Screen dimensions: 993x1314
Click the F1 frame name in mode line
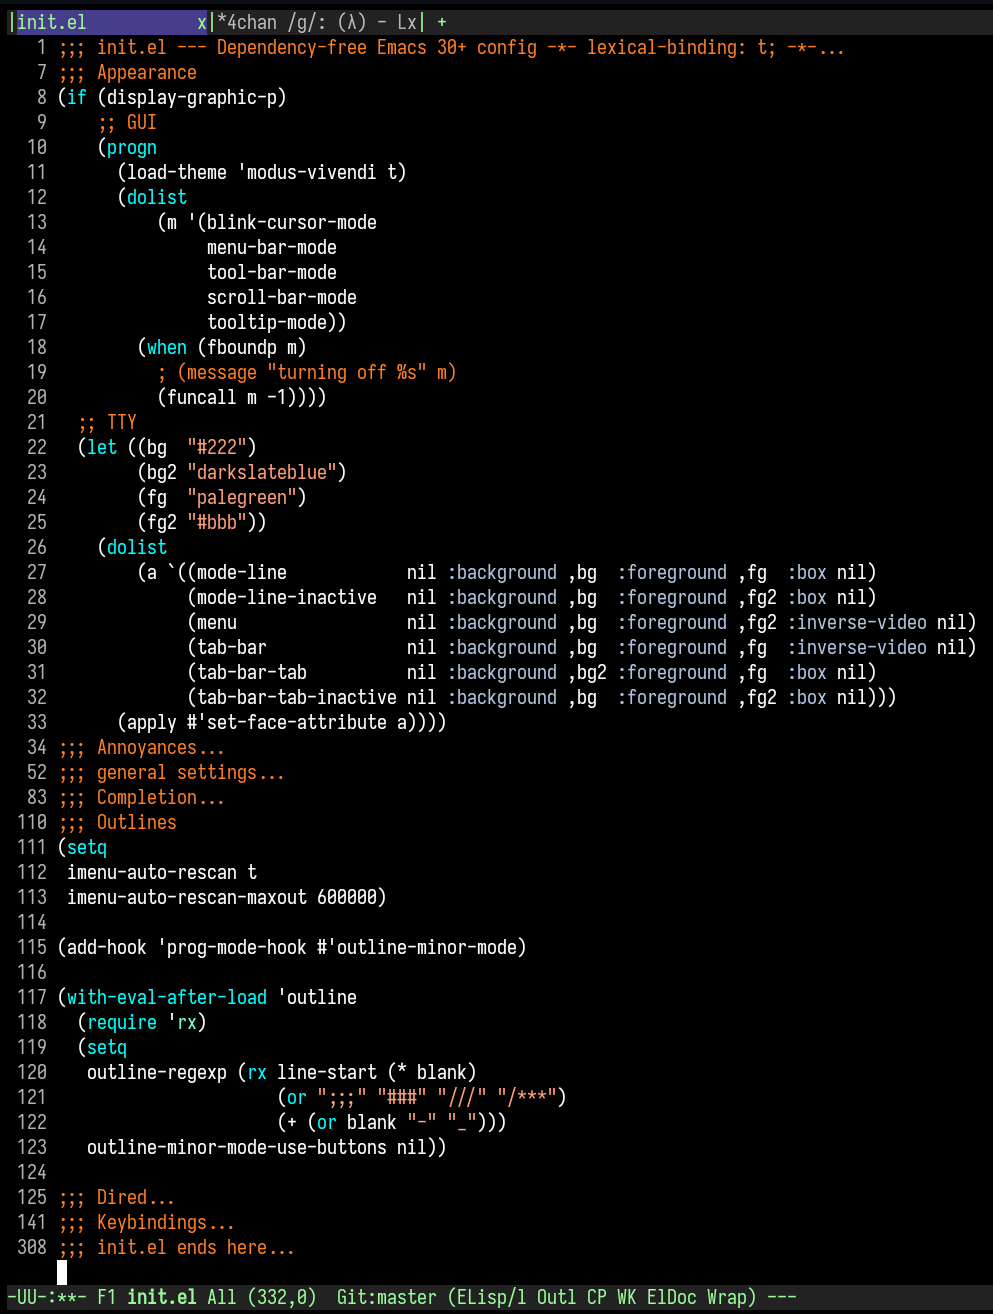tap(106, 1297)
